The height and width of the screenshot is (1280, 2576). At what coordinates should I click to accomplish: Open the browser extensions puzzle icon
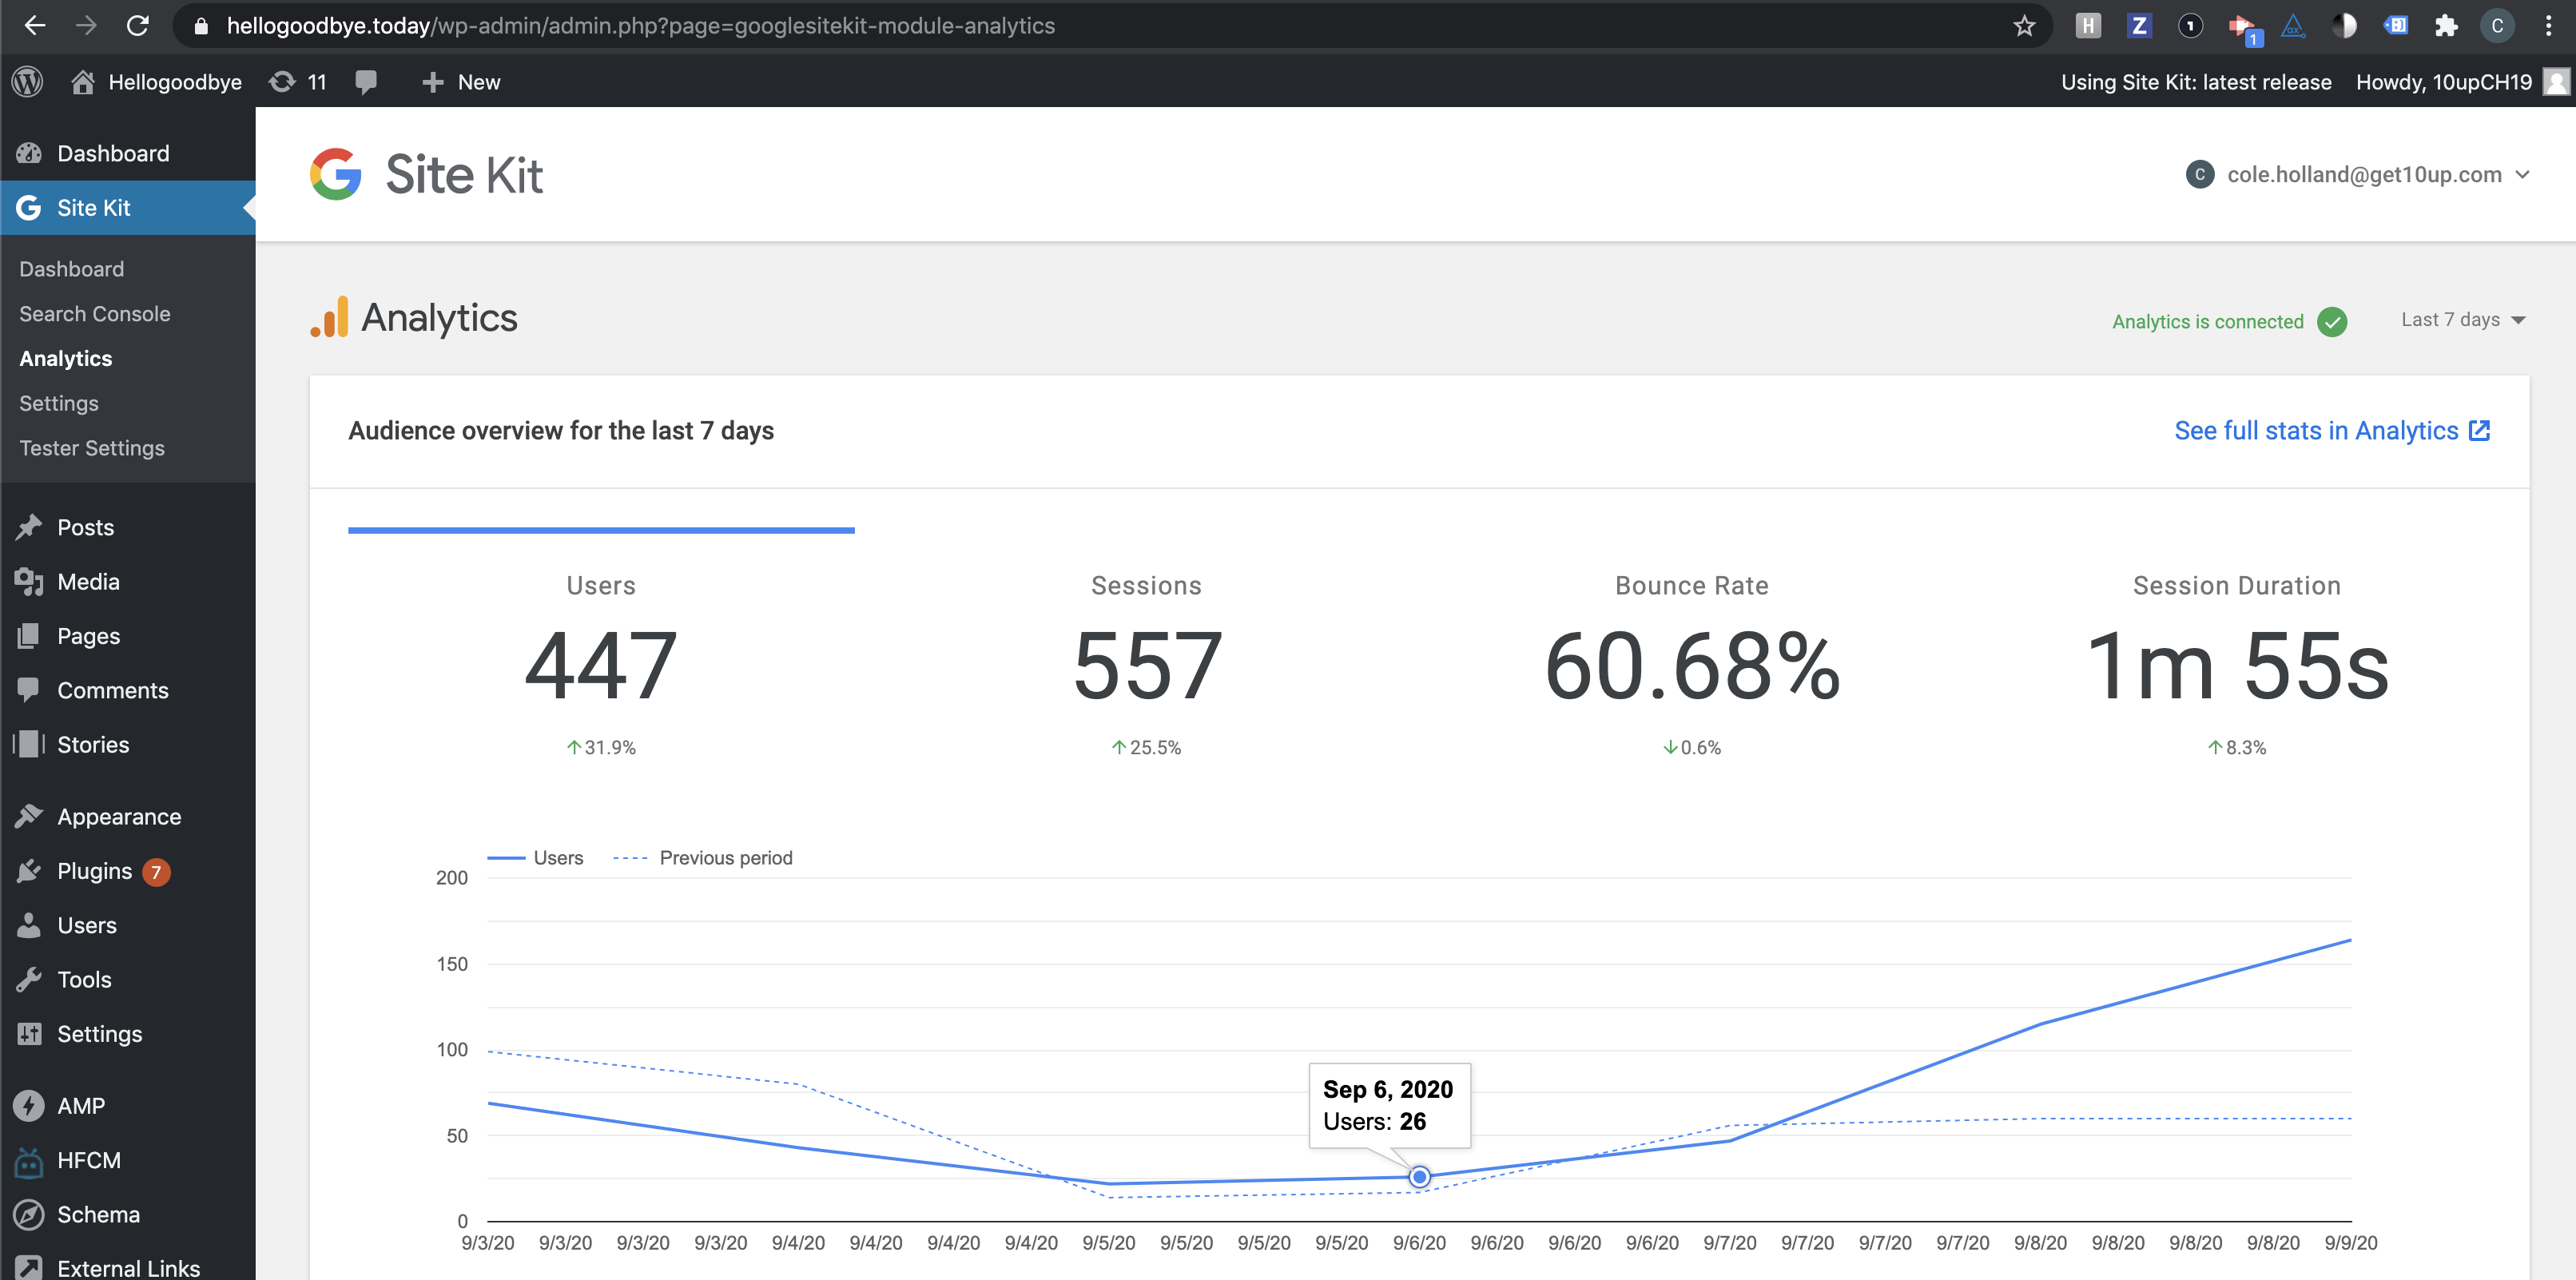click(x=2445, y=26)
